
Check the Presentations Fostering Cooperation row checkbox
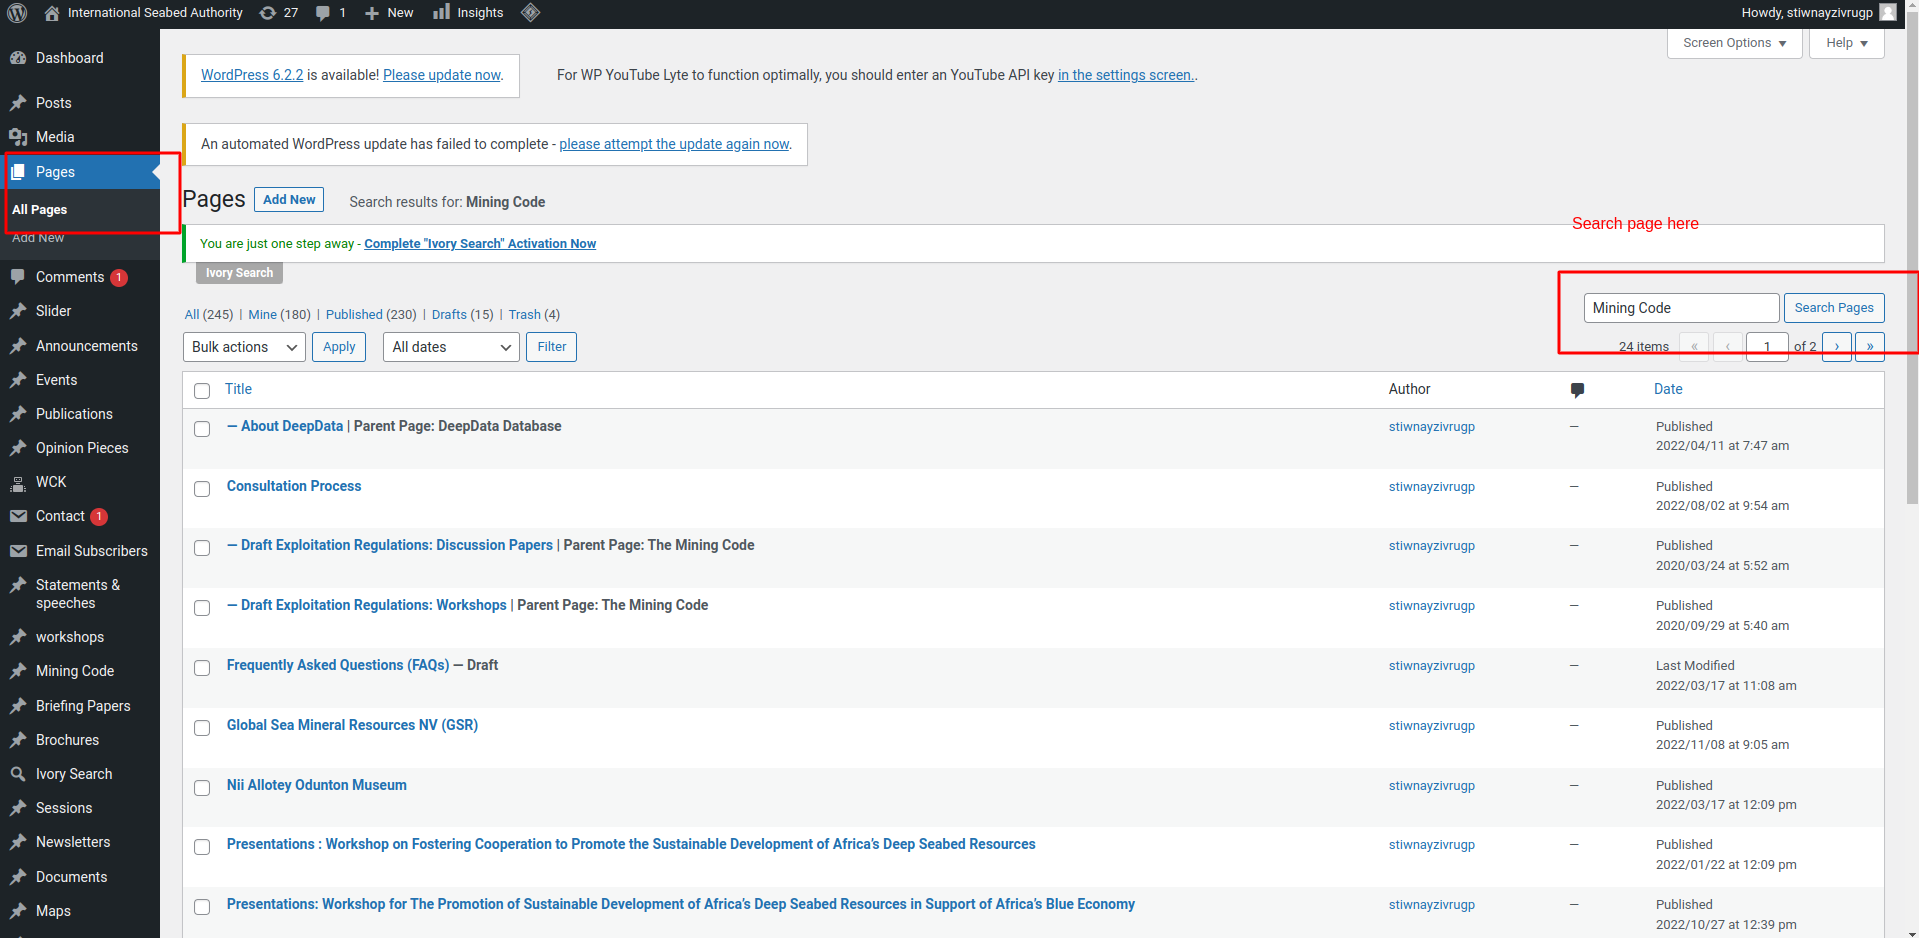(202, 847)
